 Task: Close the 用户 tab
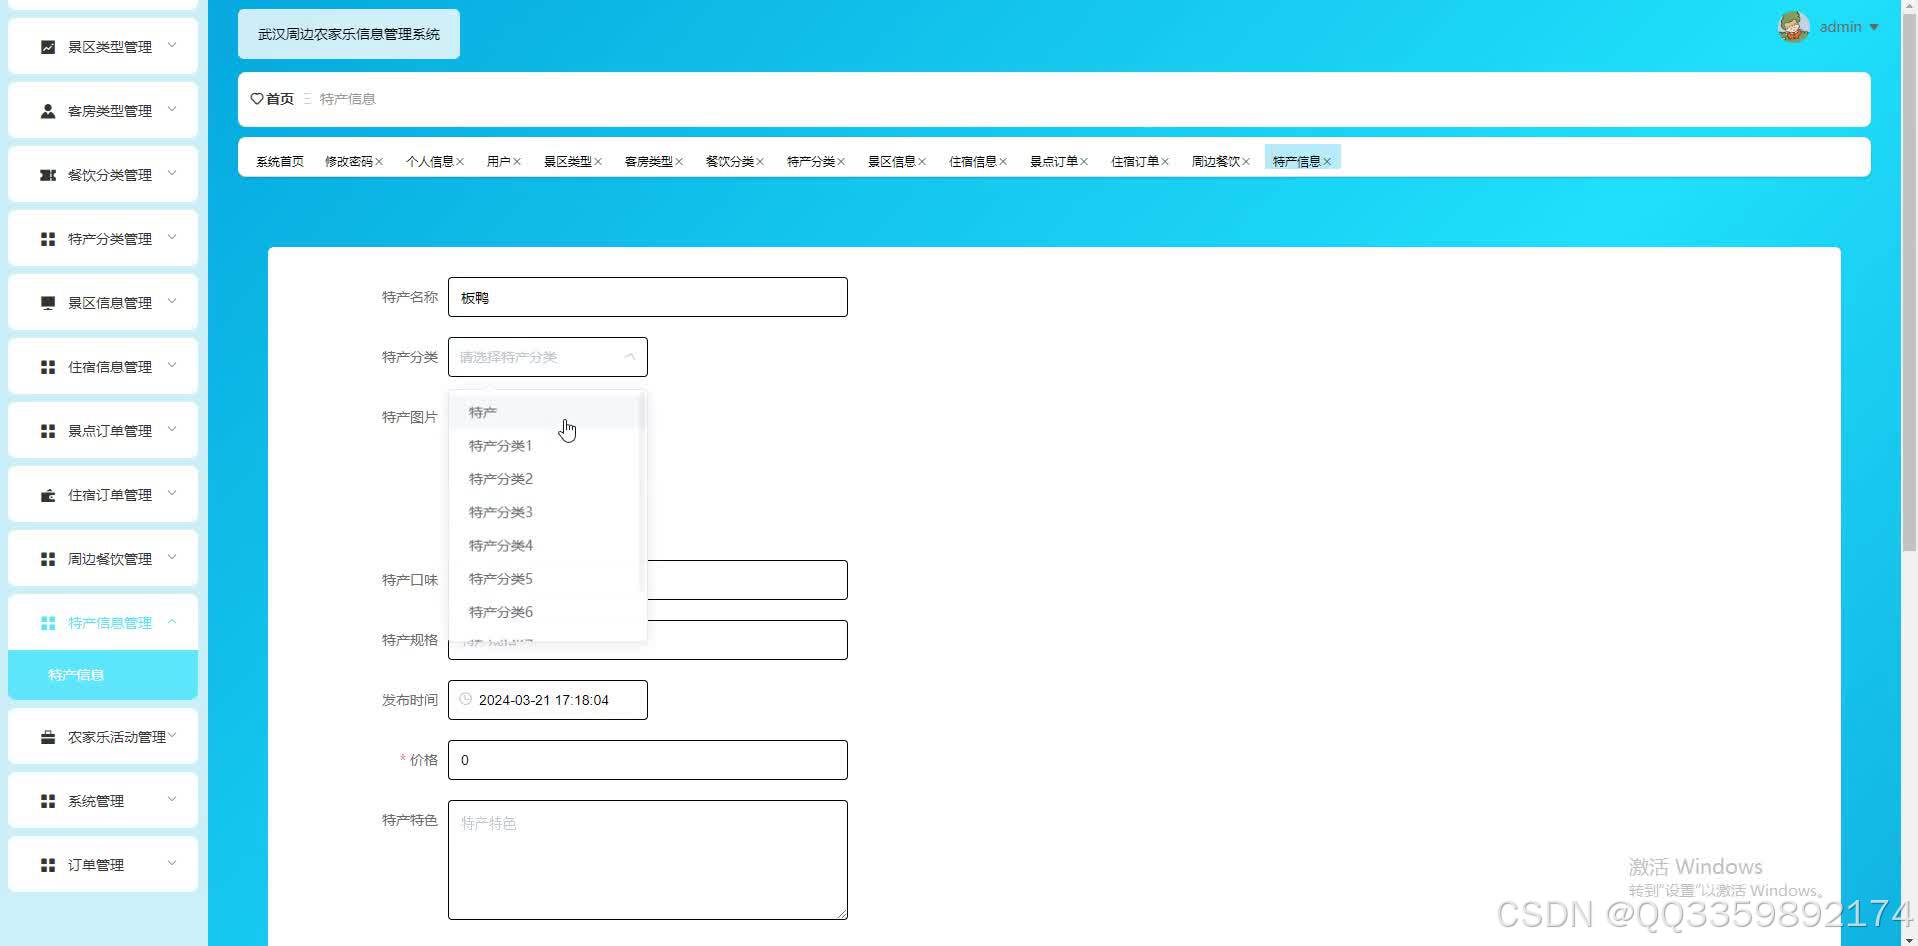pos(517,162)
